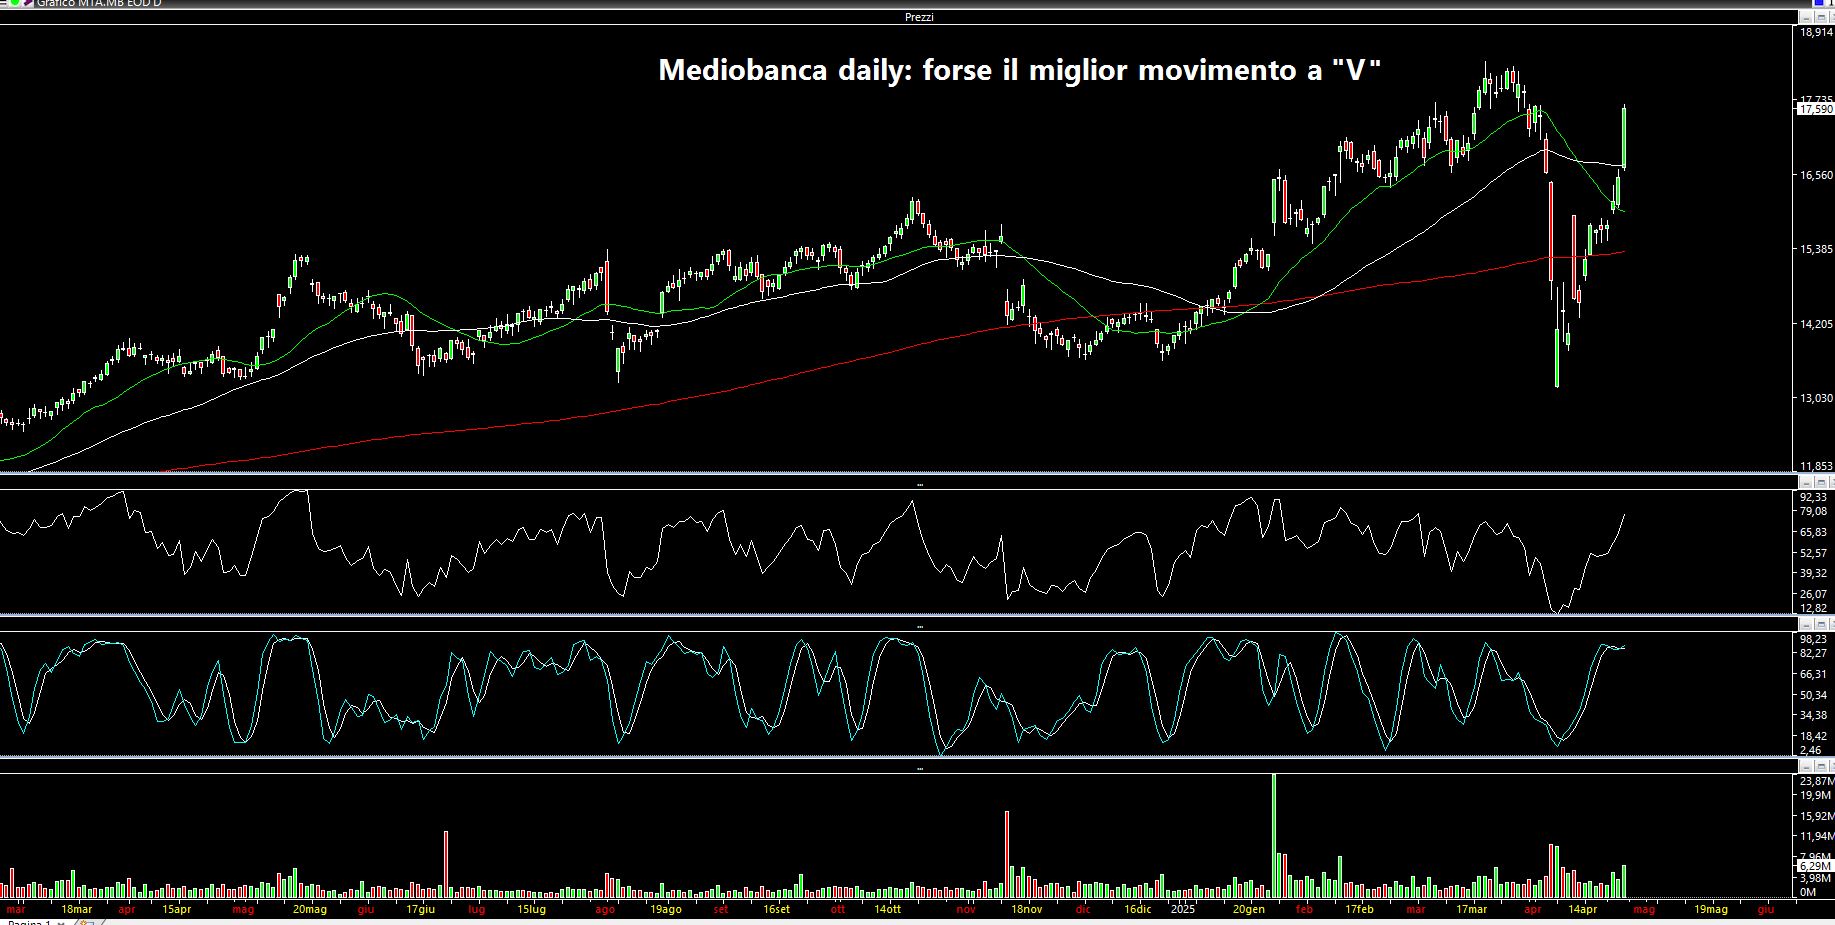Click the latest green candlestick at chart's right edge
This screenshot has width=1835, height=925.
pyautogui.click(x=1624, y=137)
